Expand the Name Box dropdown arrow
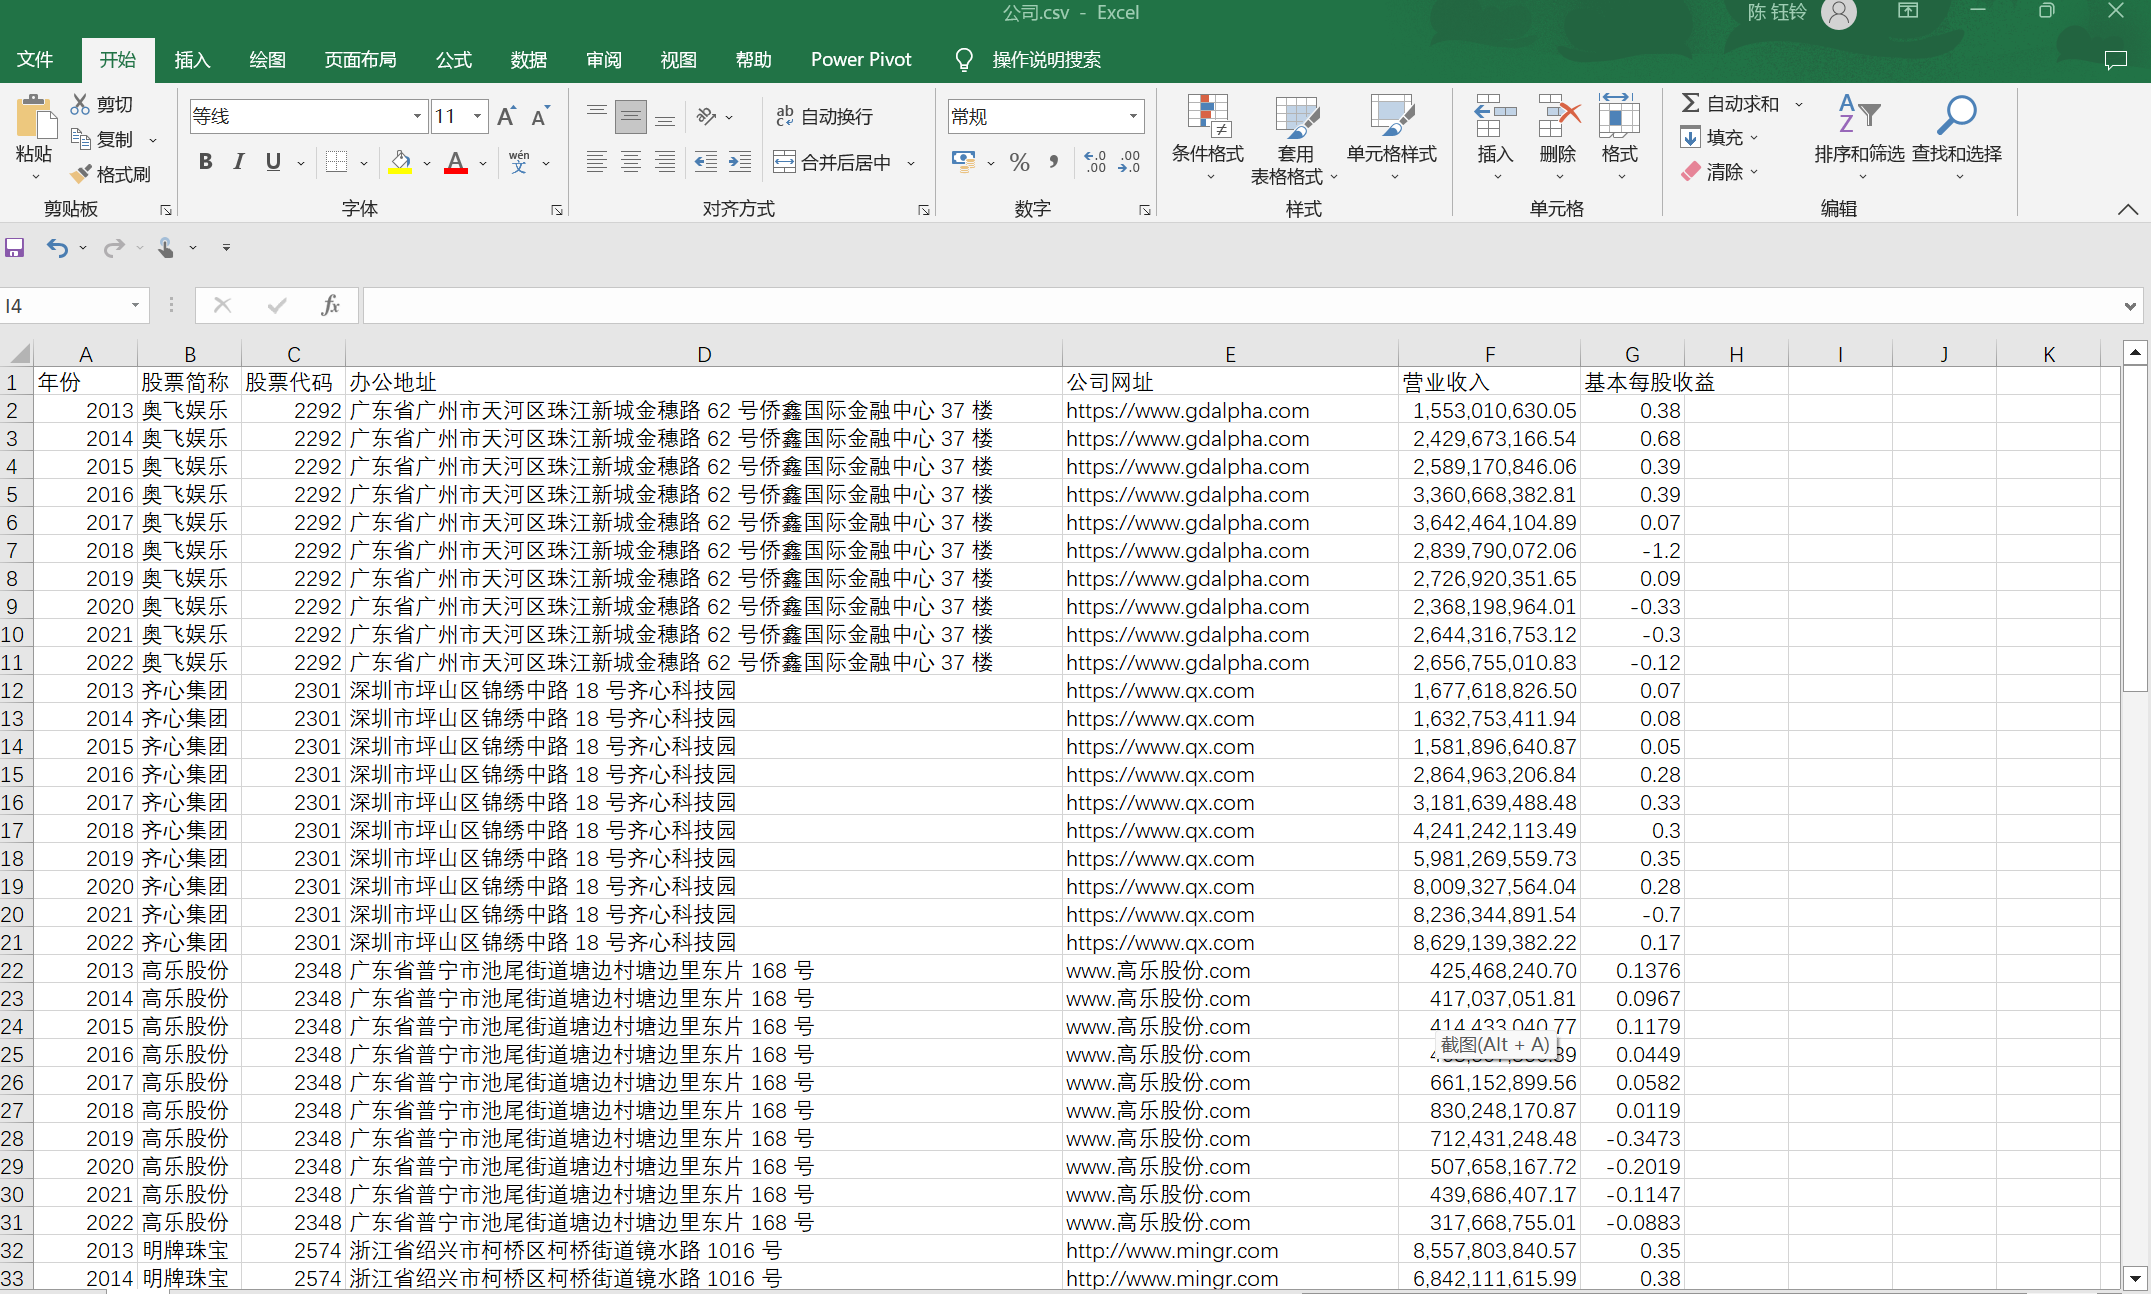The width and height of the screenshot is (2151, 1294). (x=135, y=305)
